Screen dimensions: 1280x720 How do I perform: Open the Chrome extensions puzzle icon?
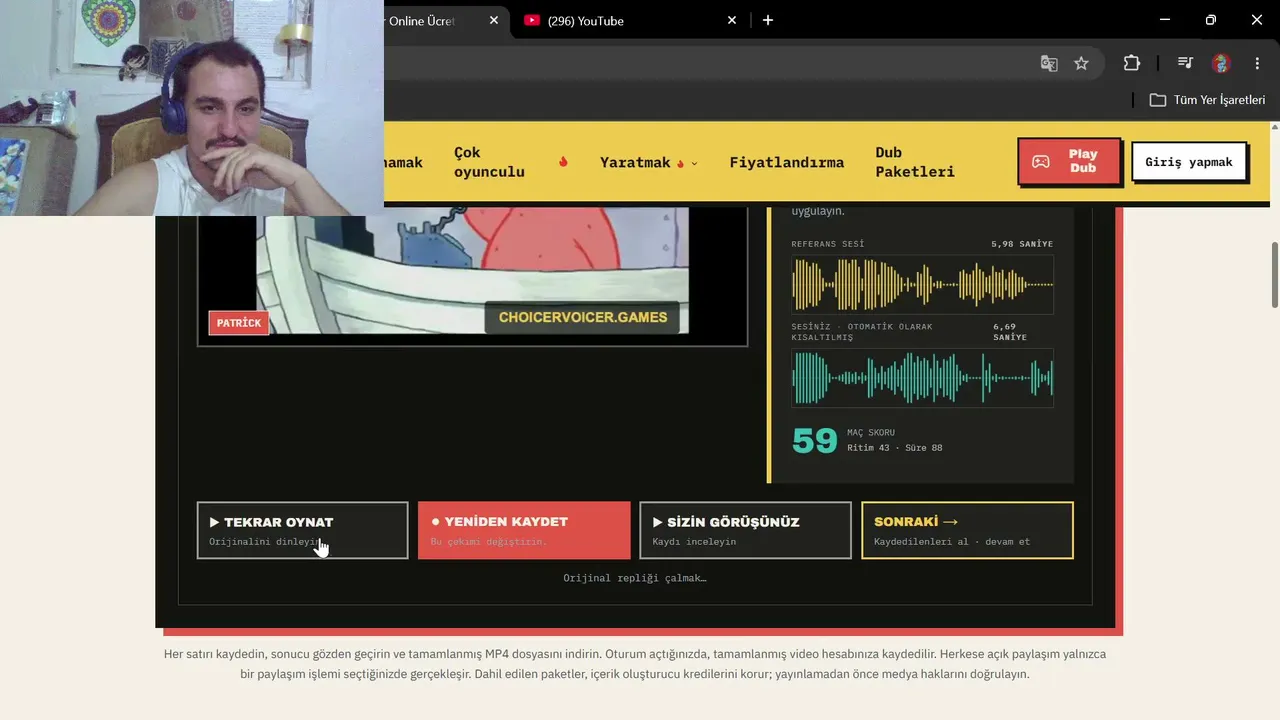point(1132,63)
